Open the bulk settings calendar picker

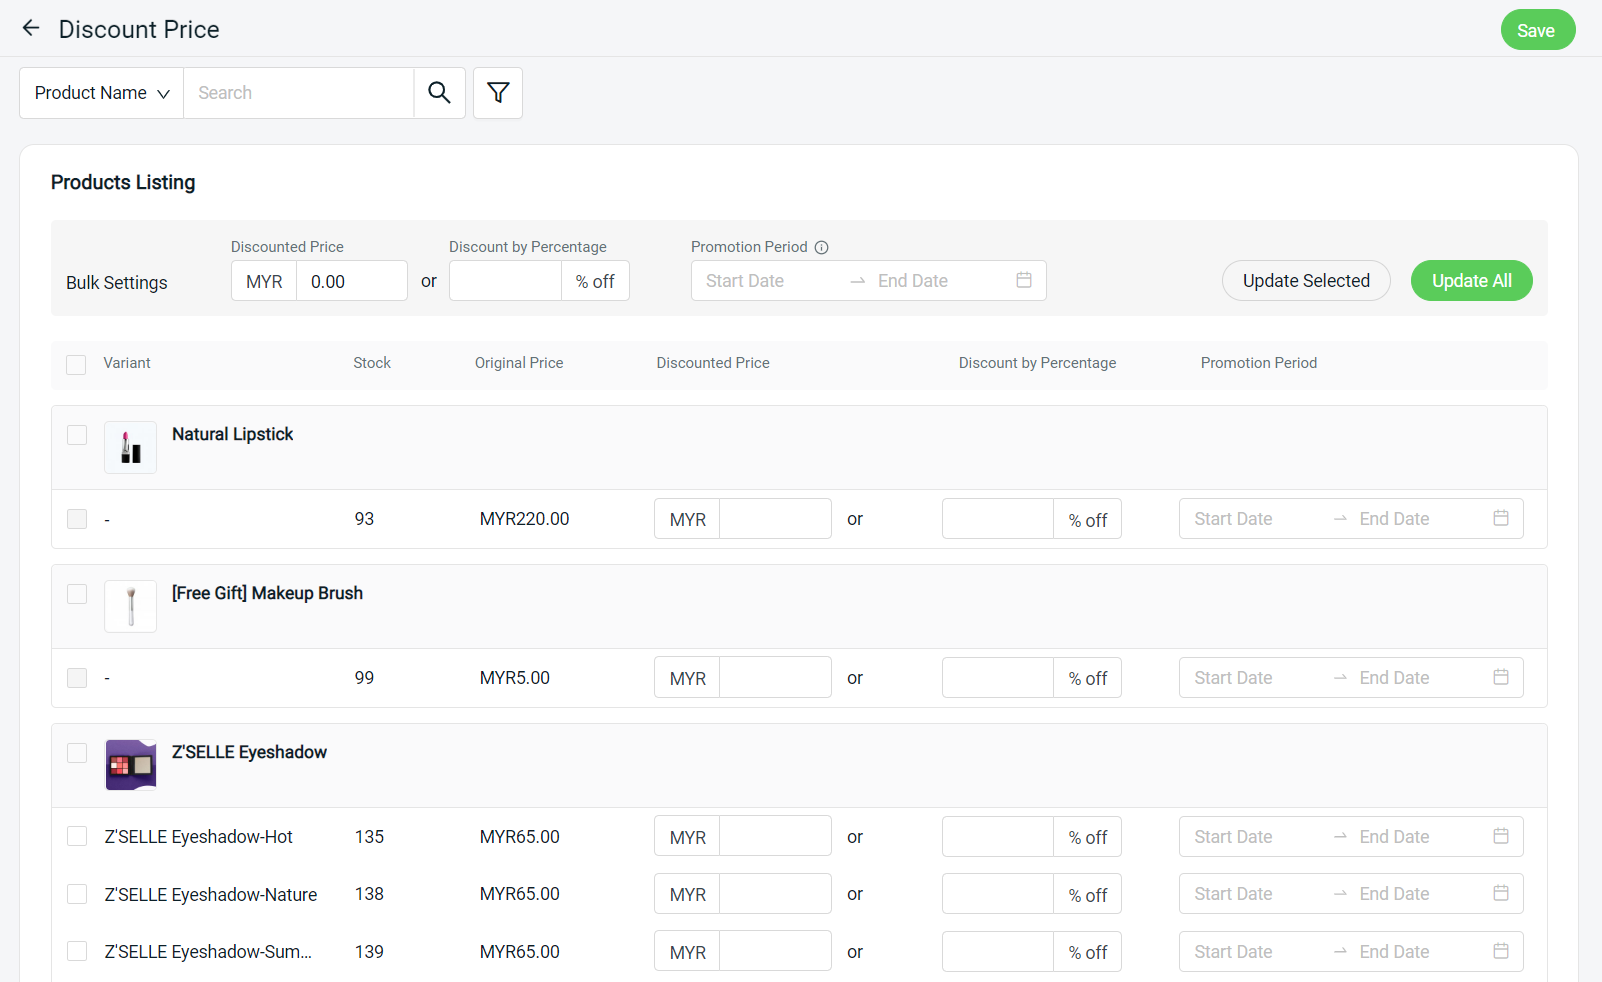click(x=1024, y=280)
